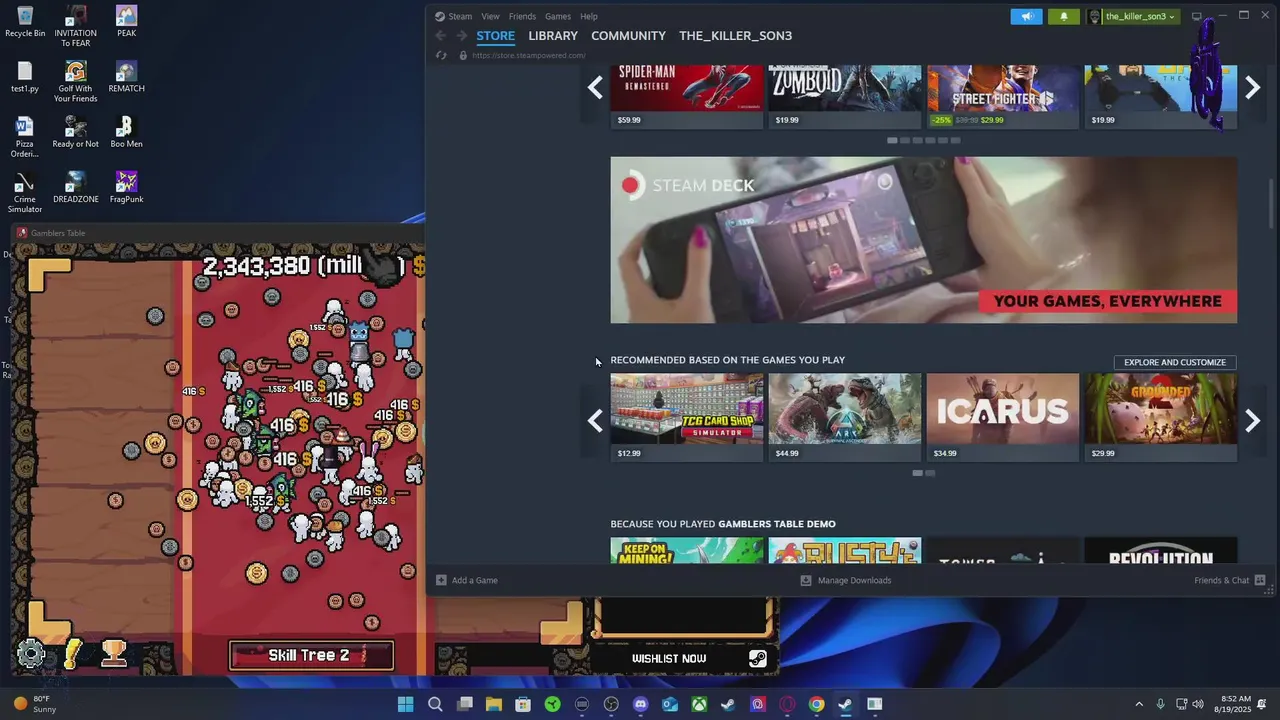Show next recommended games with right arrow
The height and width of the screenshot is (720, 1280).
1252,421
